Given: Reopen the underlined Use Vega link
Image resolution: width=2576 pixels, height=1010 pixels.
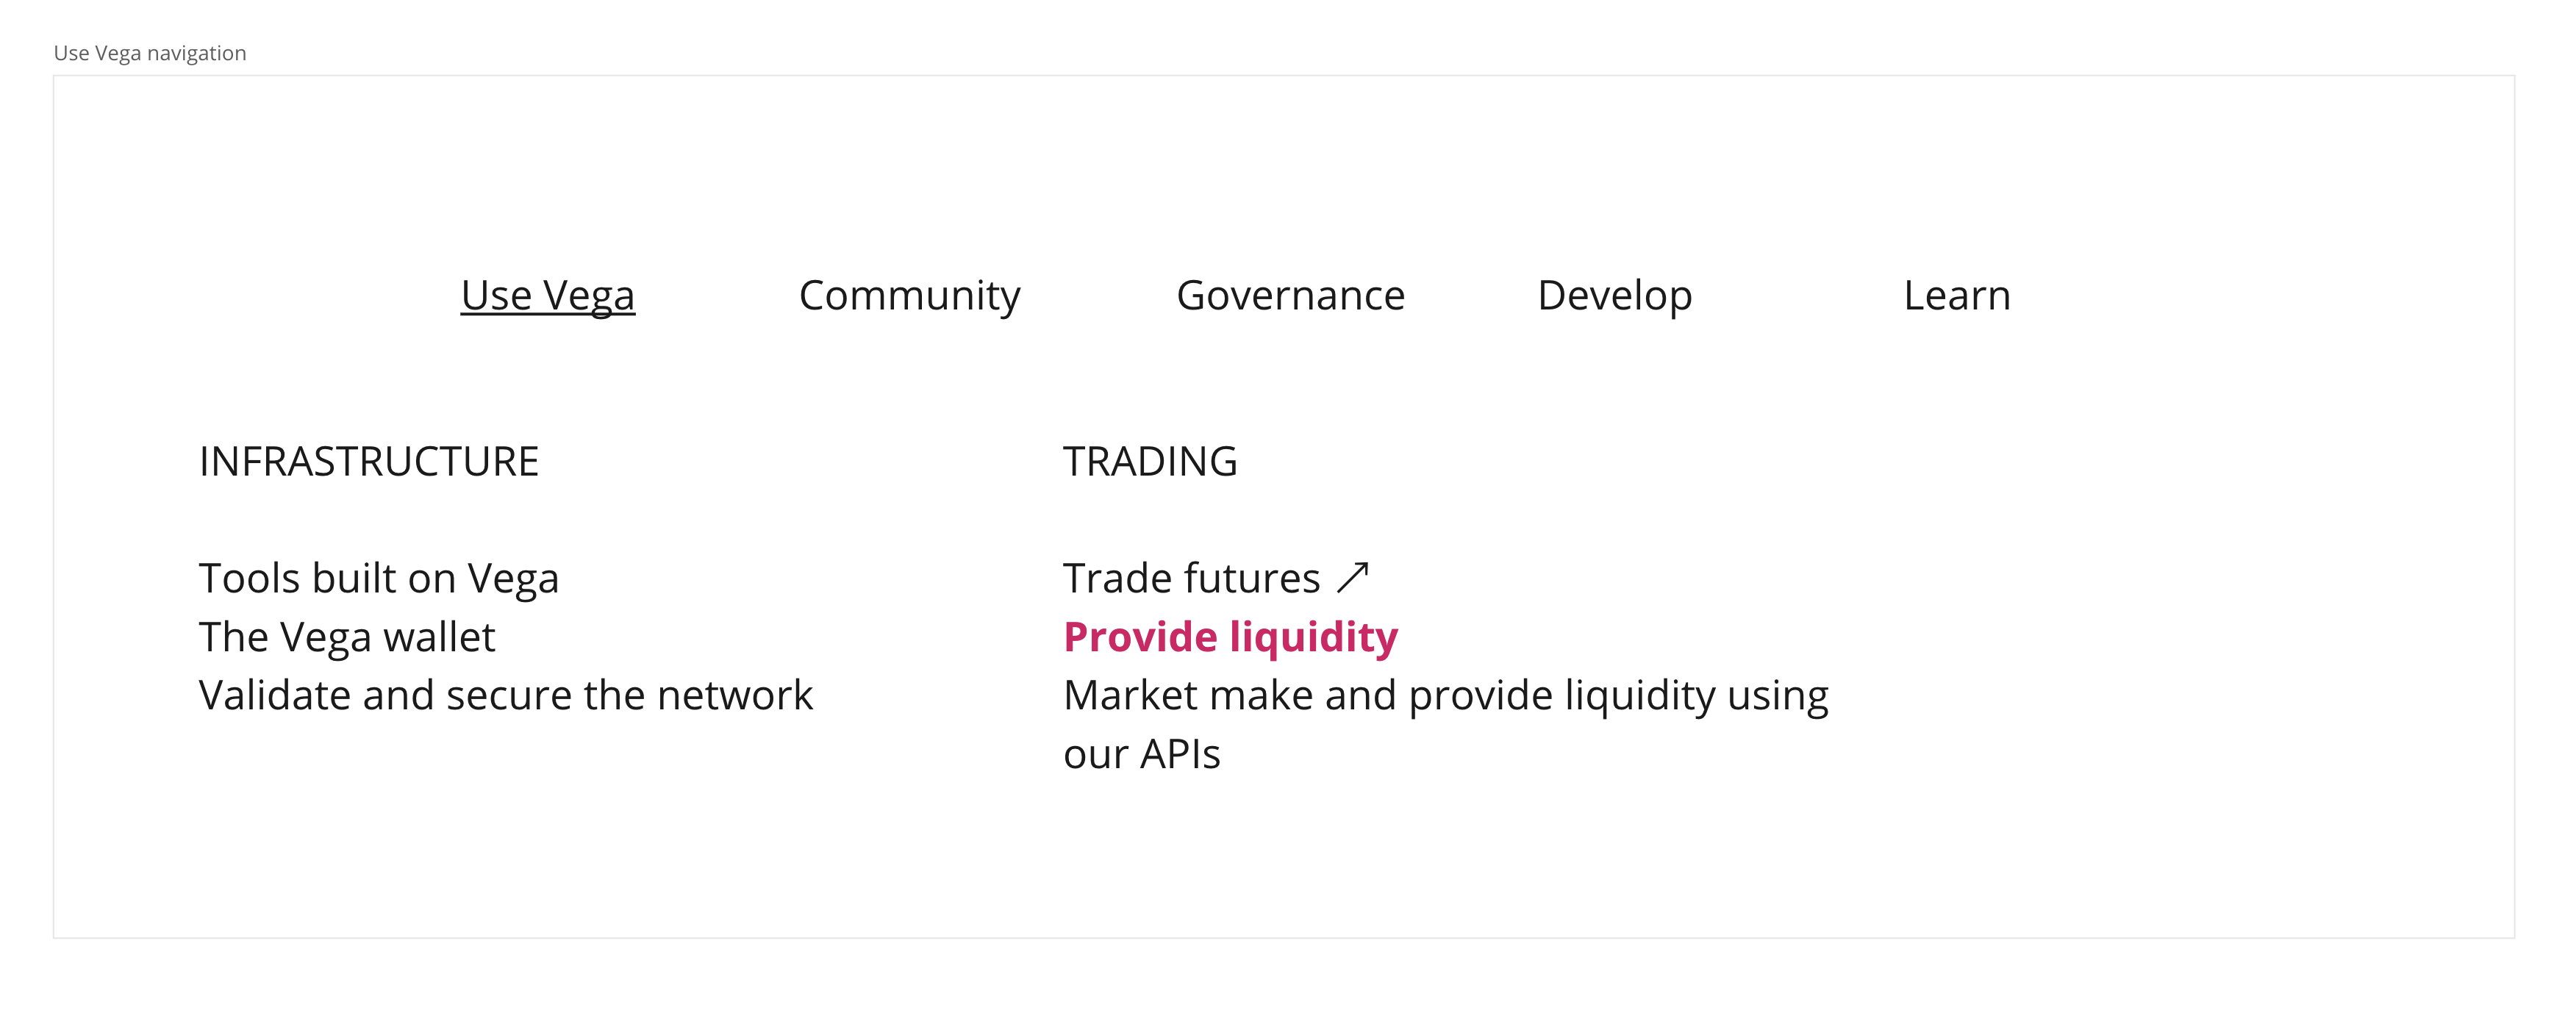Looking at the screenshot, I should click(x=548, y=295).
